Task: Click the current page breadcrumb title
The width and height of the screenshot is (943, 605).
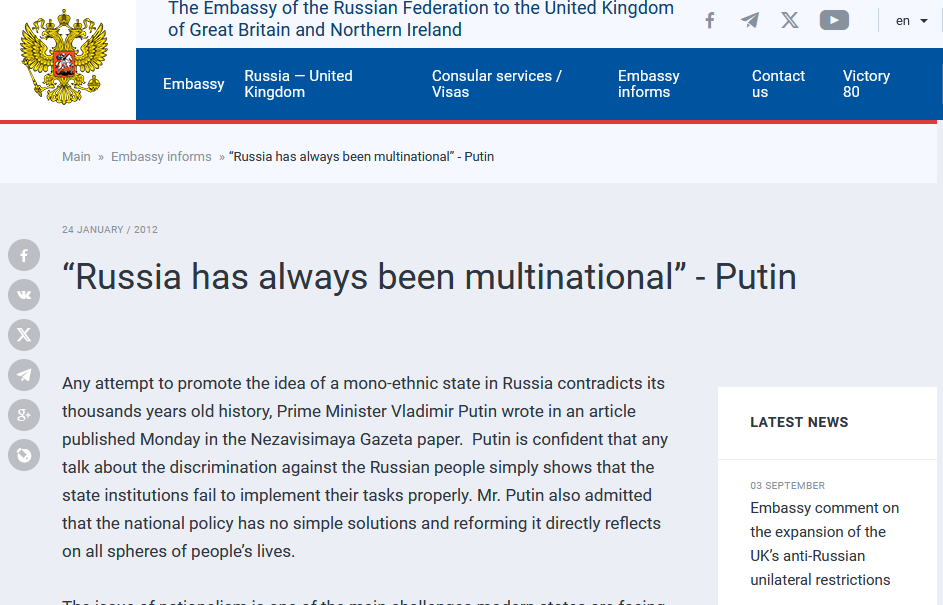Action: [x=361, y=156]
